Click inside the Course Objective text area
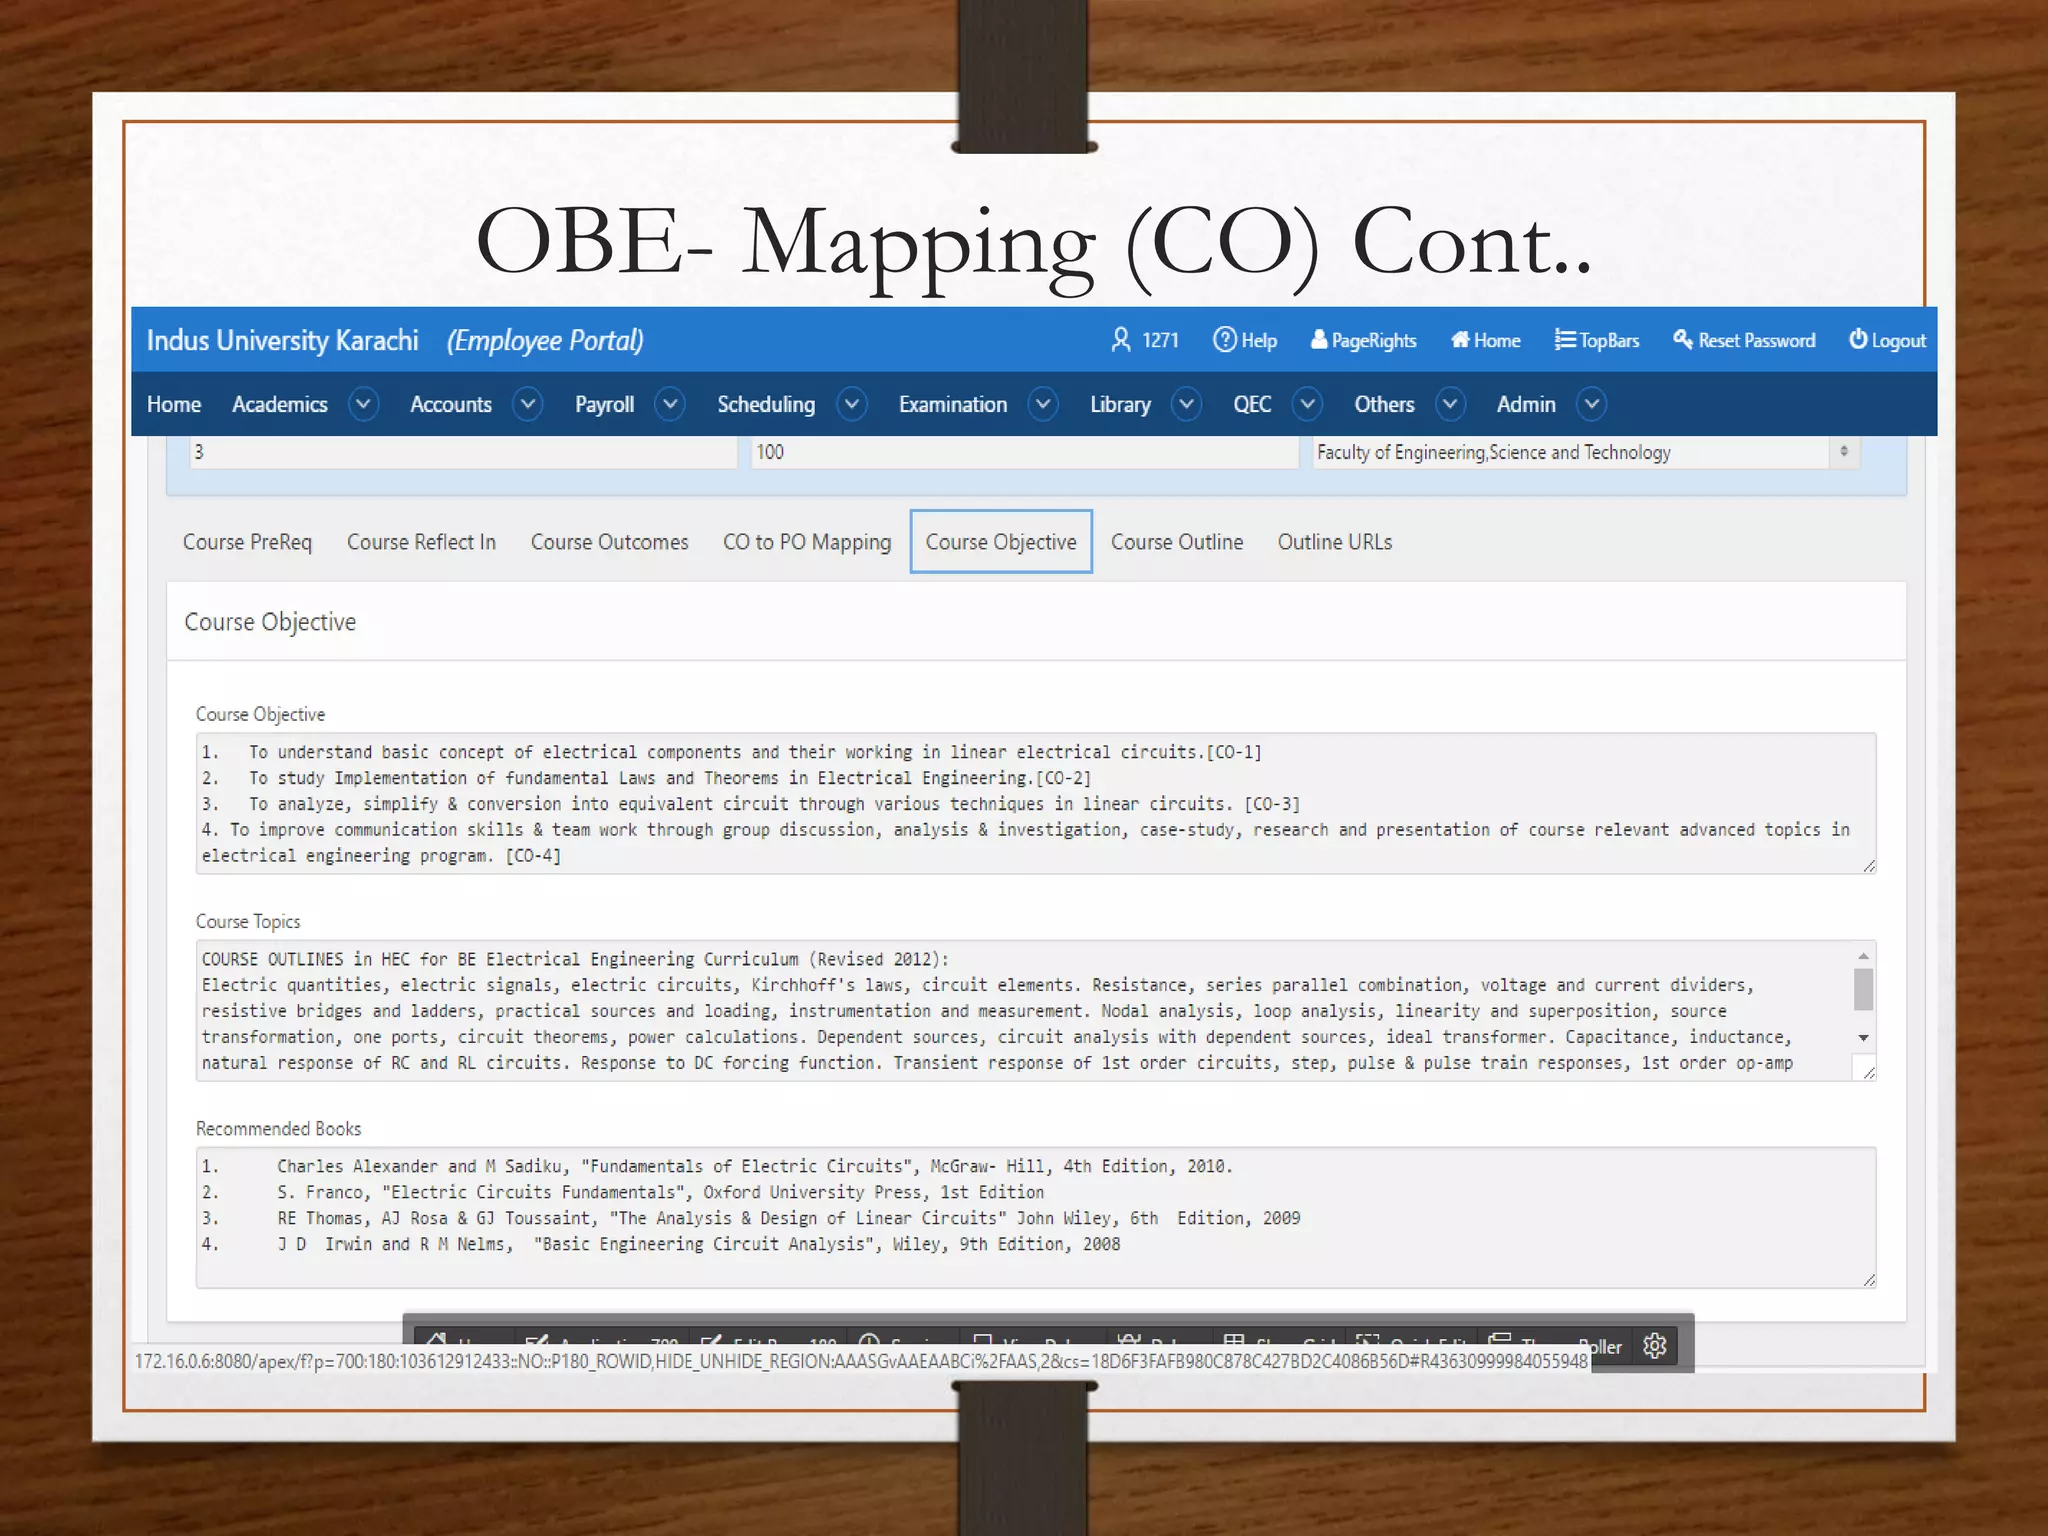2048x1536 pixels. tap(1036, 804)
